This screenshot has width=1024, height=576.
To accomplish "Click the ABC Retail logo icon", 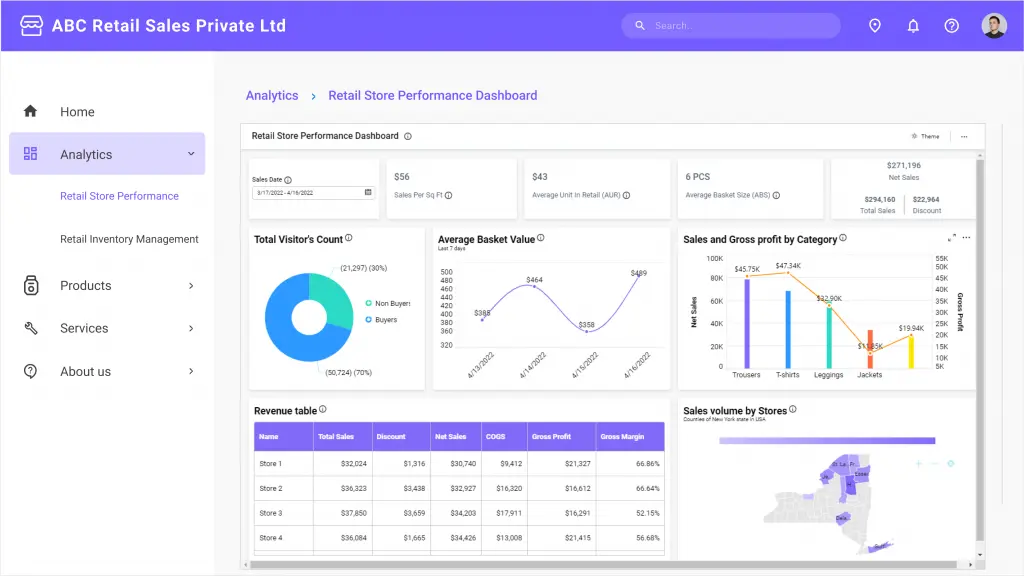I will point(31,25).
